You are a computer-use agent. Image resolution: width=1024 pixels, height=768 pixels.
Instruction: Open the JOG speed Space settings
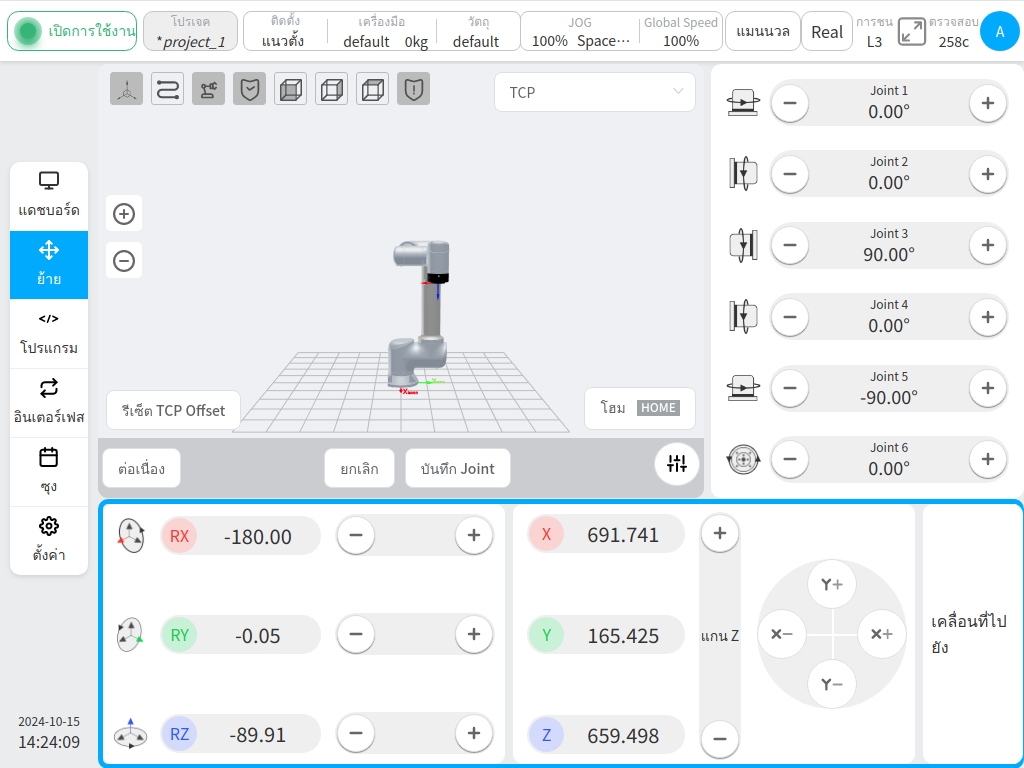coord(580,31)
